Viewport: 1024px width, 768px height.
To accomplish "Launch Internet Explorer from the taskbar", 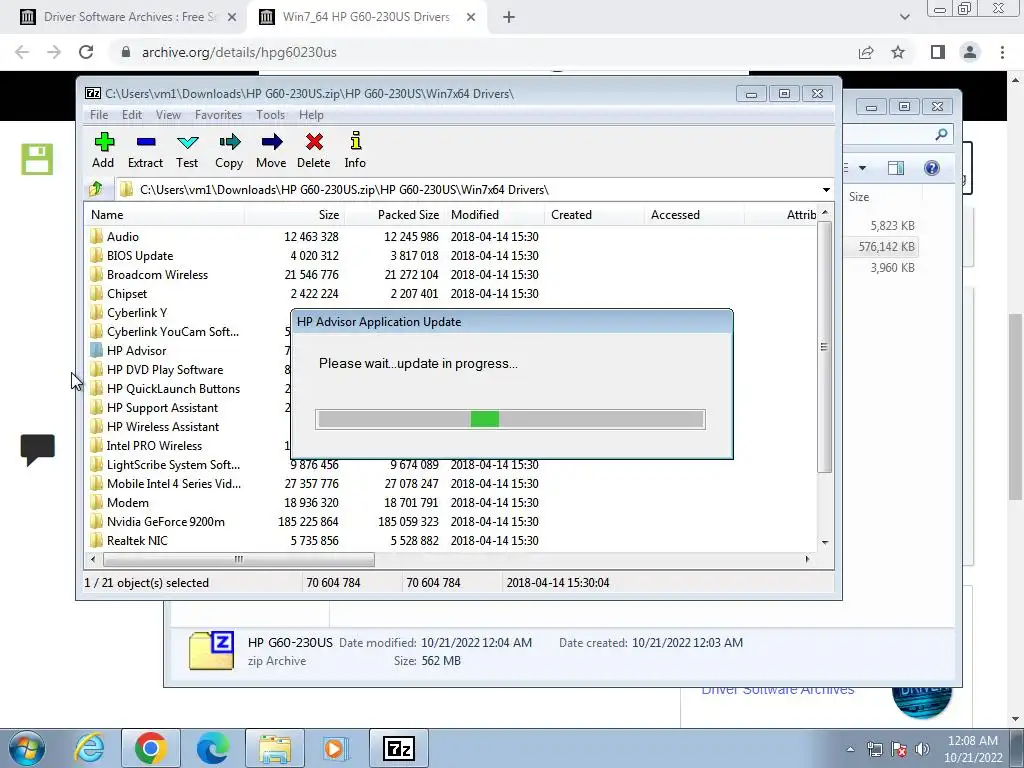I will coord(90,748).
